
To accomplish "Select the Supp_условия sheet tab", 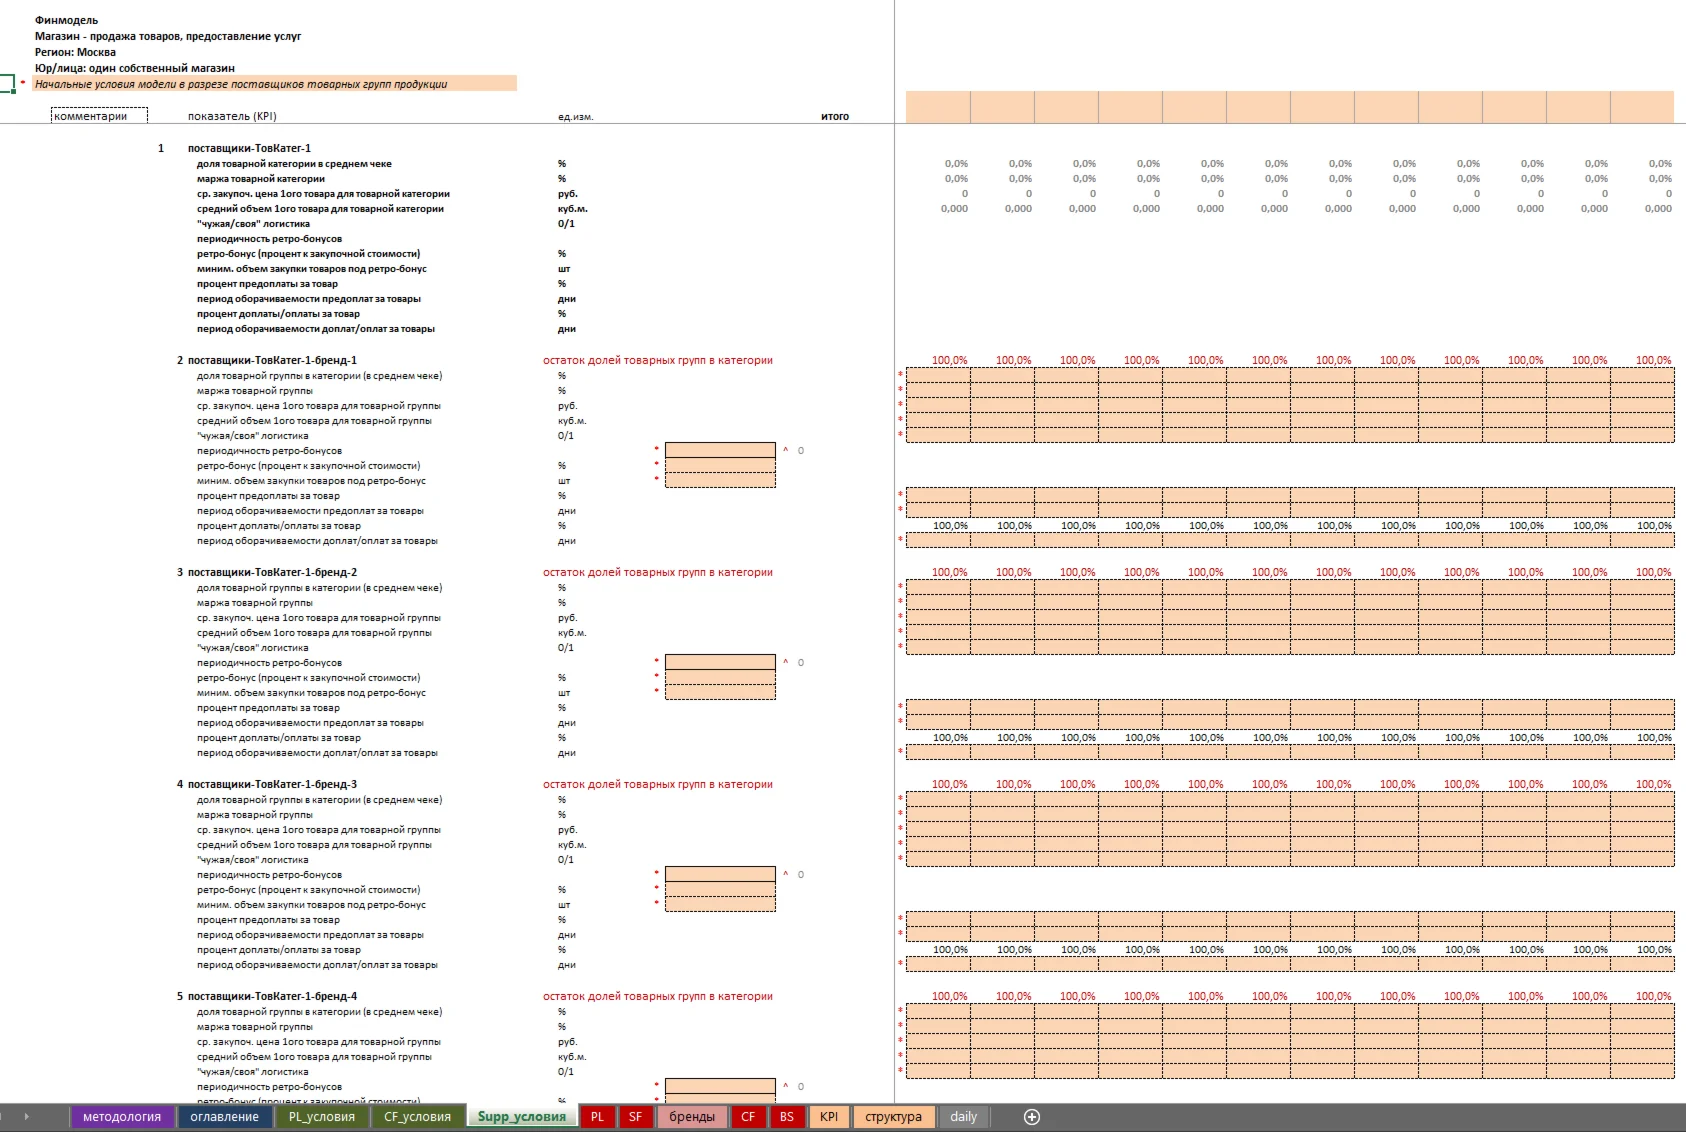I will click(522, 1117).
